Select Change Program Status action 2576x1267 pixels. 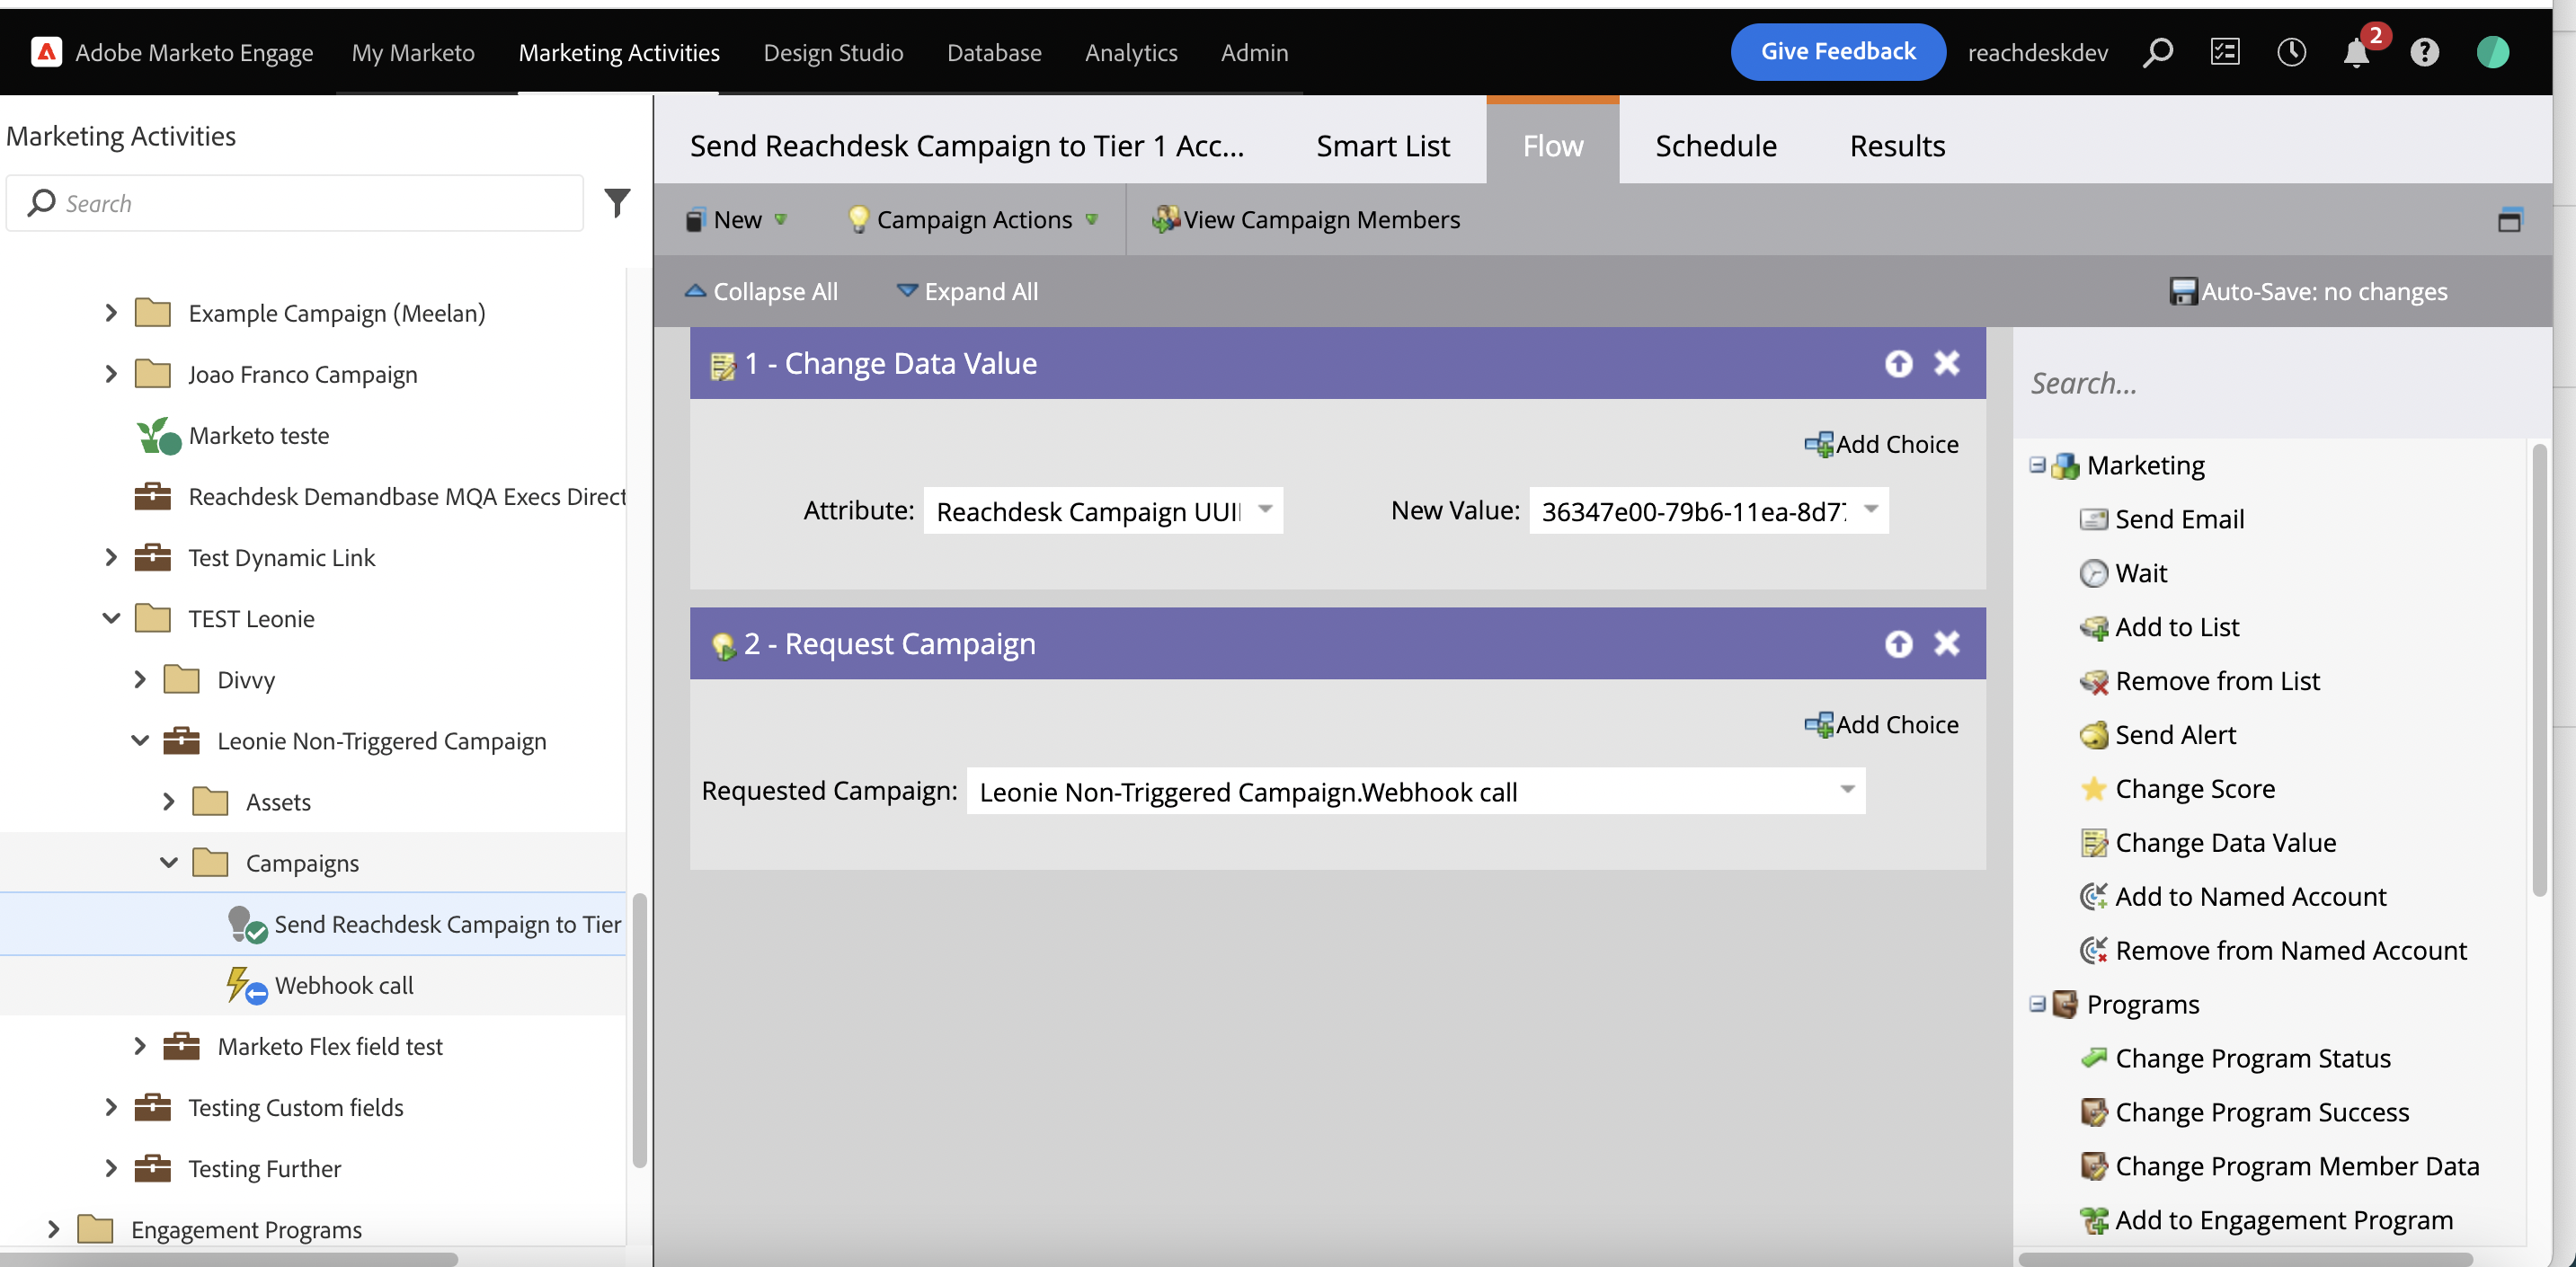click(x=2235, y=1058)
